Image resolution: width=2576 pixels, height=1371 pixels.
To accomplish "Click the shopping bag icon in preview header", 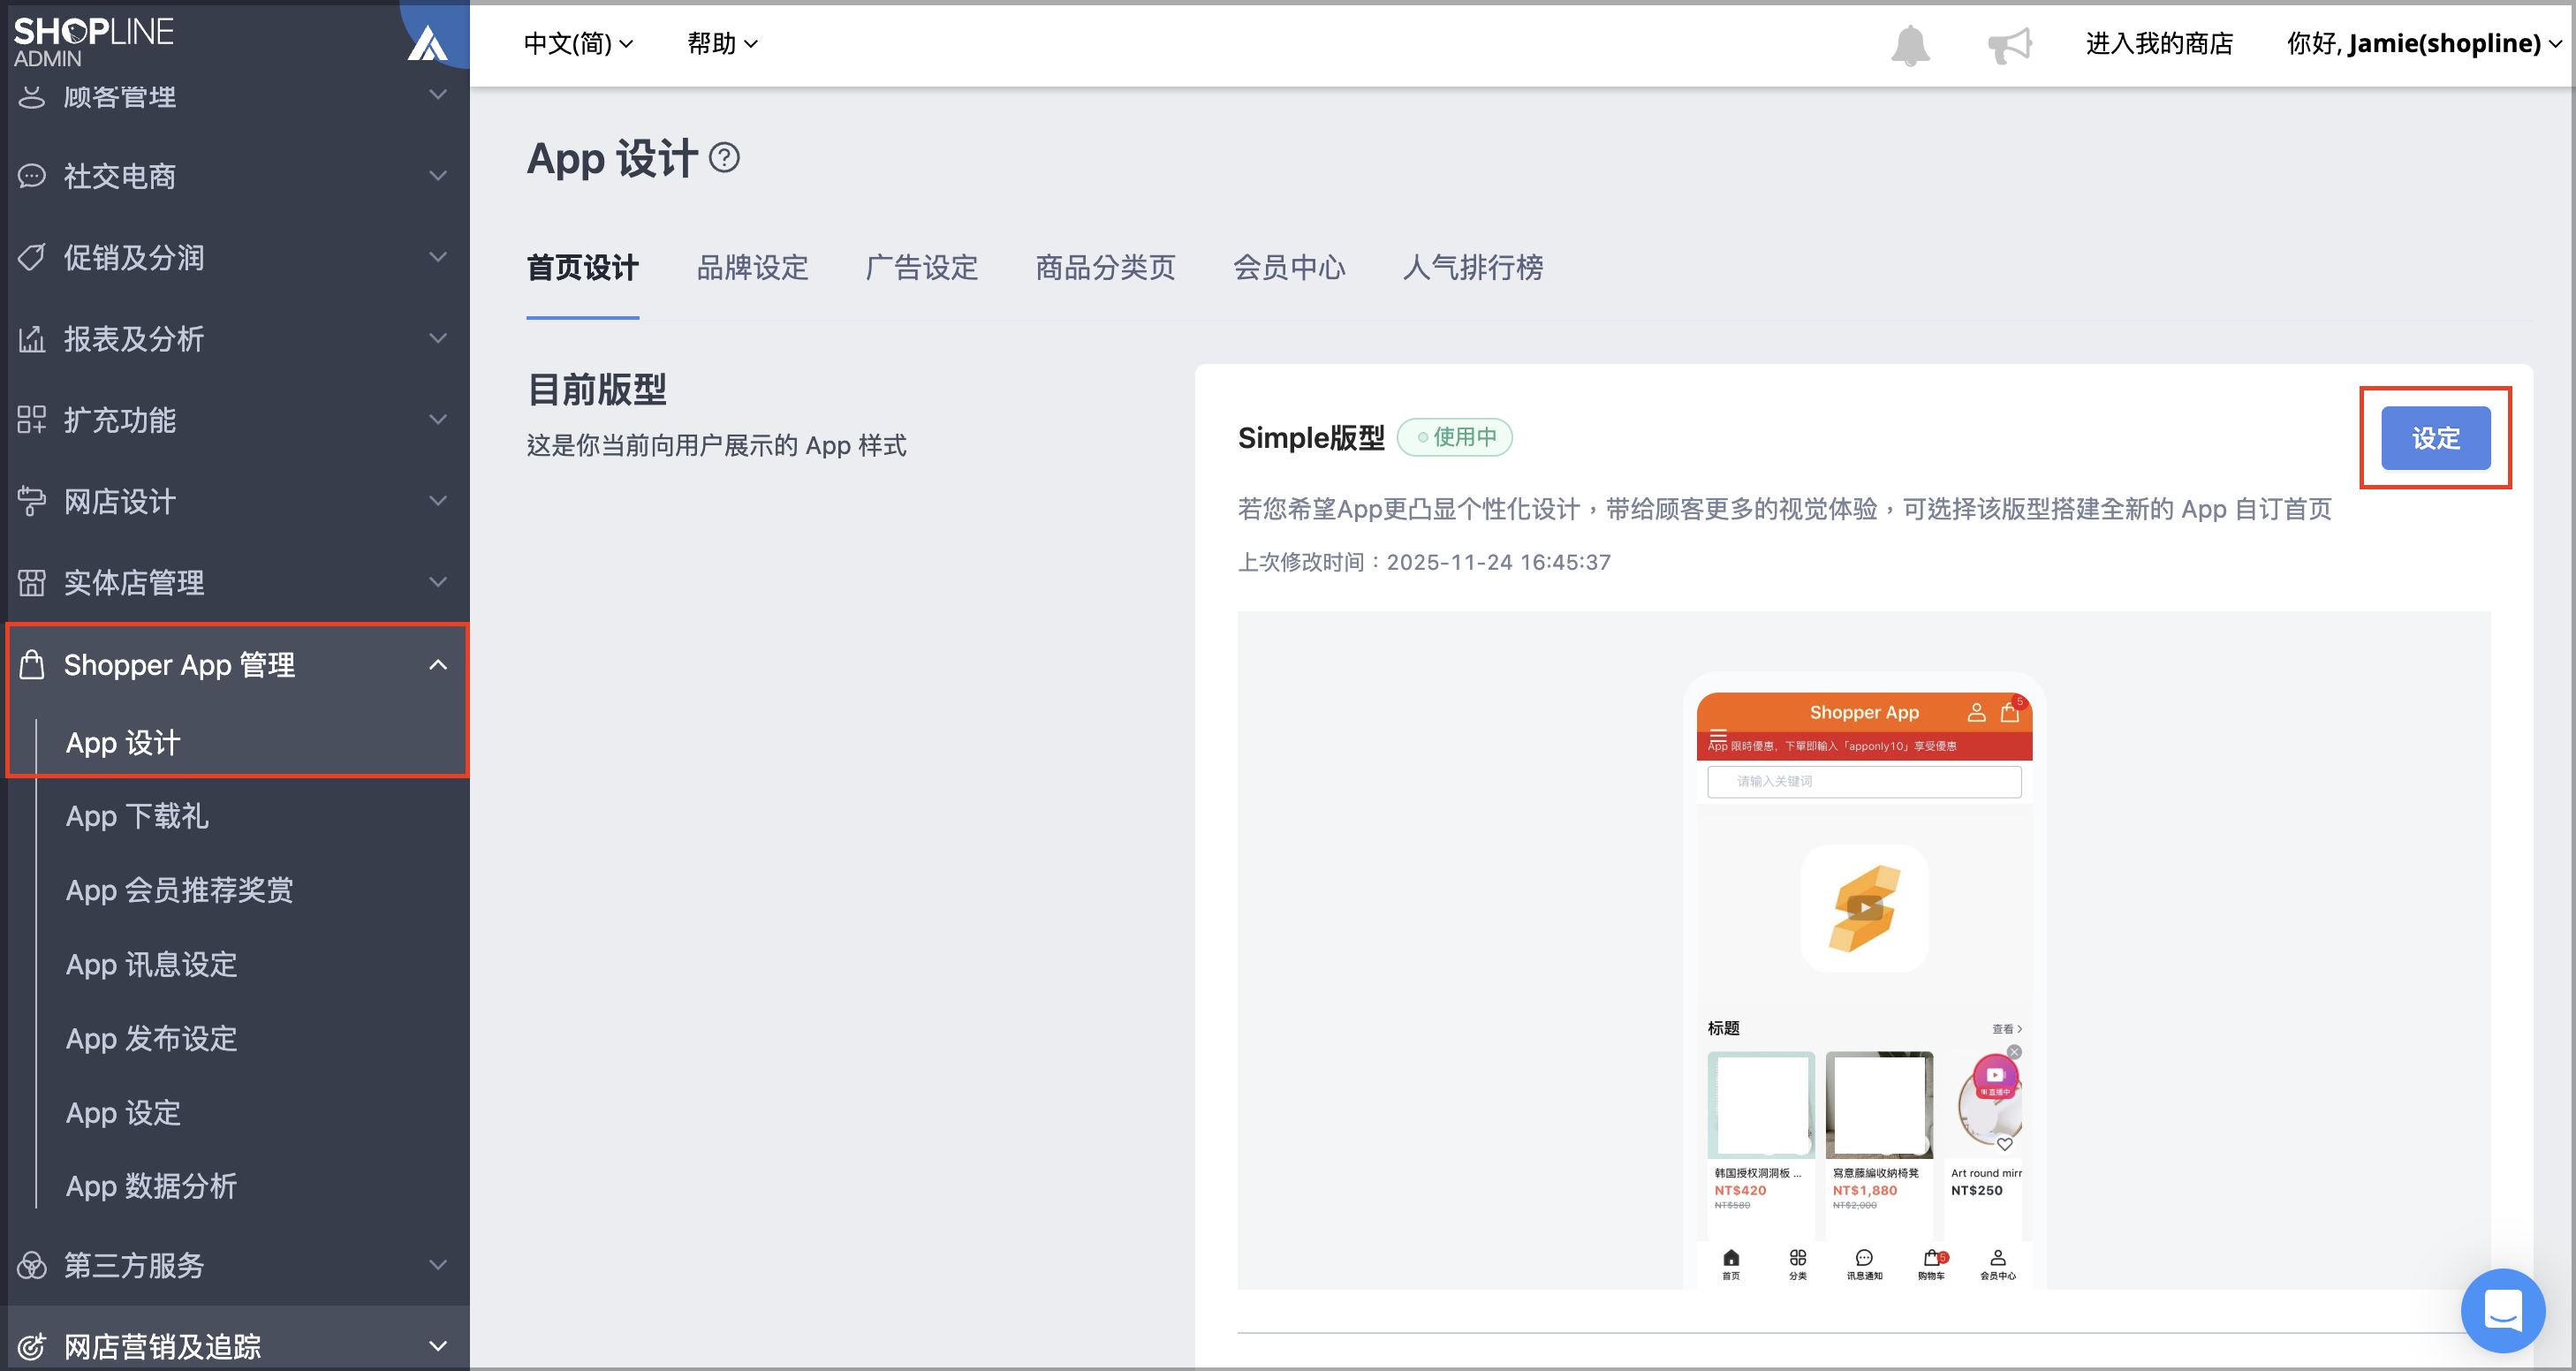I will point(2009,712).
